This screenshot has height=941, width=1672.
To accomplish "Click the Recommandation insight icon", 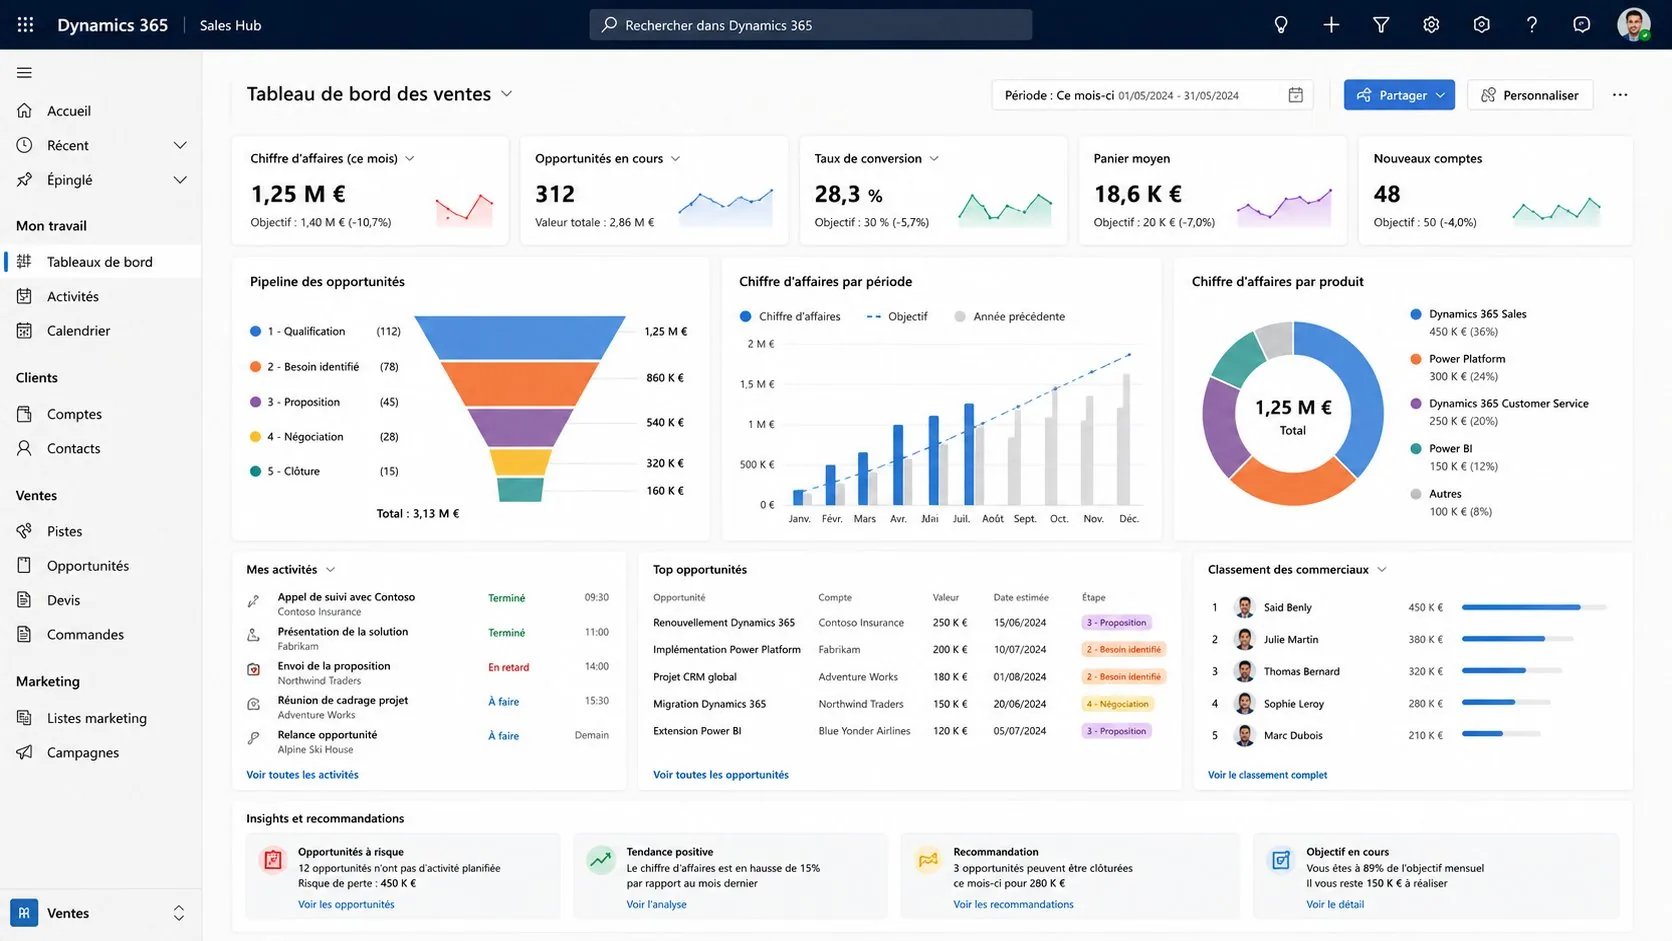I will click(928, 860).
